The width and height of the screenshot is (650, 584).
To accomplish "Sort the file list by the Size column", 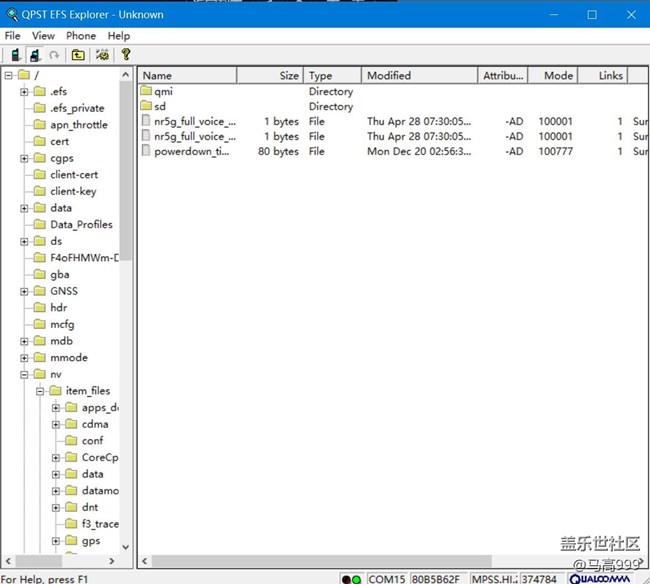I will click(x=270, y=75).
